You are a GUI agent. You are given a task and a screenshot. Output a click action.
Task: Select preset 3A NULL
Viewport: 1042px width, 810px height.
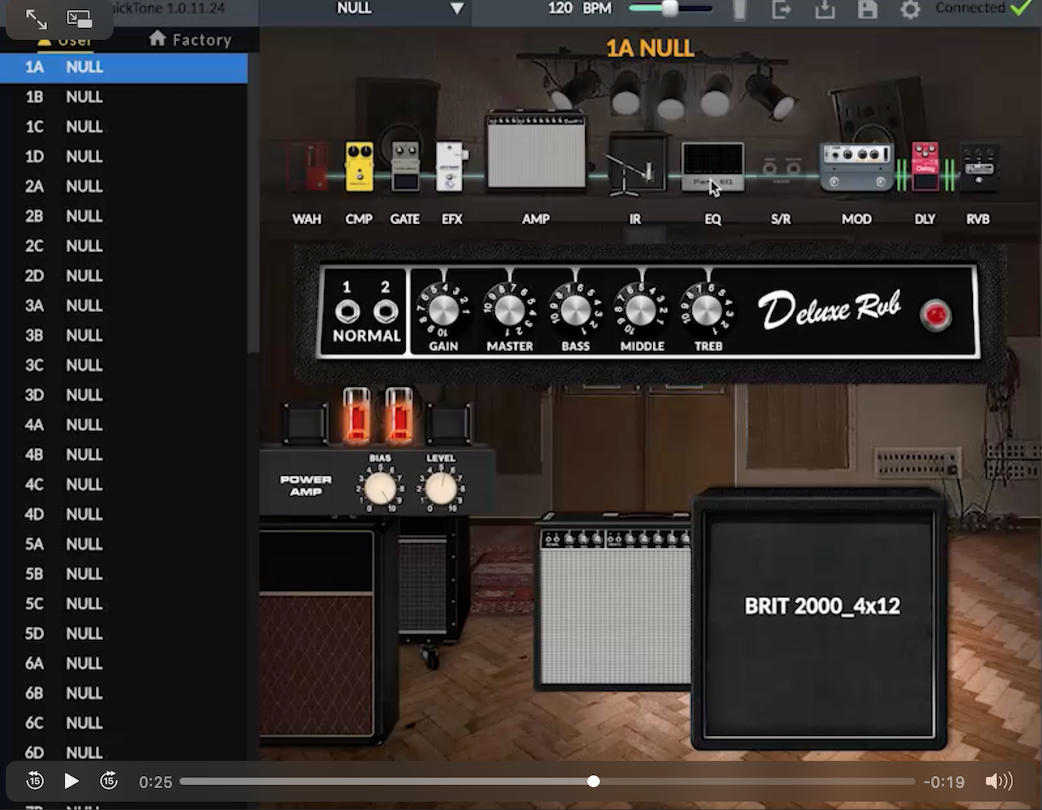pyautogui.click(x=124, y=306)
